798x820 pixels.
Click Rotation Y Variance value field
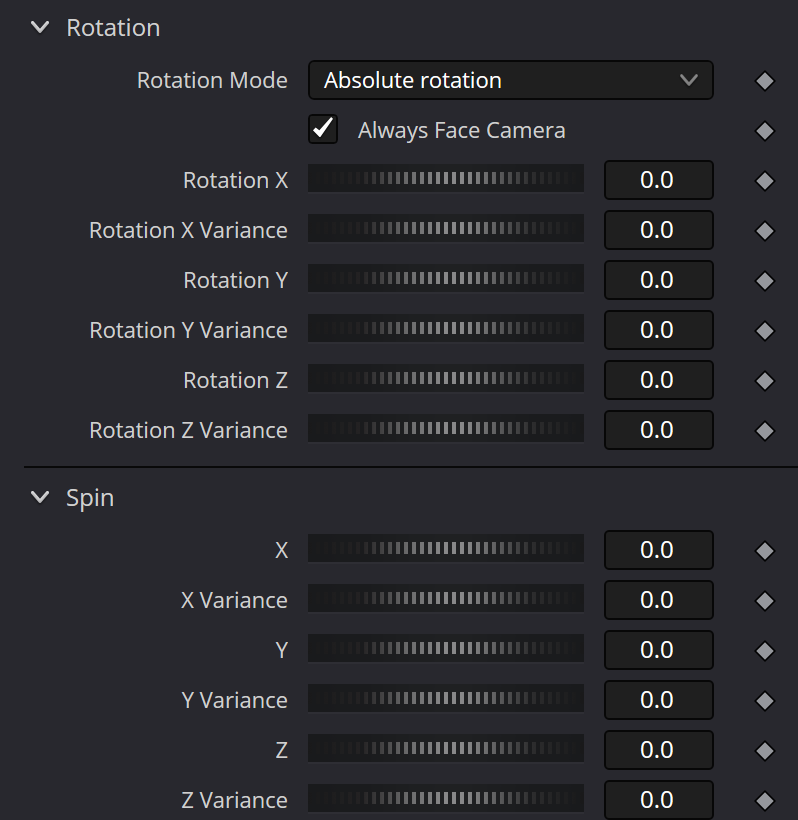tap(659, 330)
